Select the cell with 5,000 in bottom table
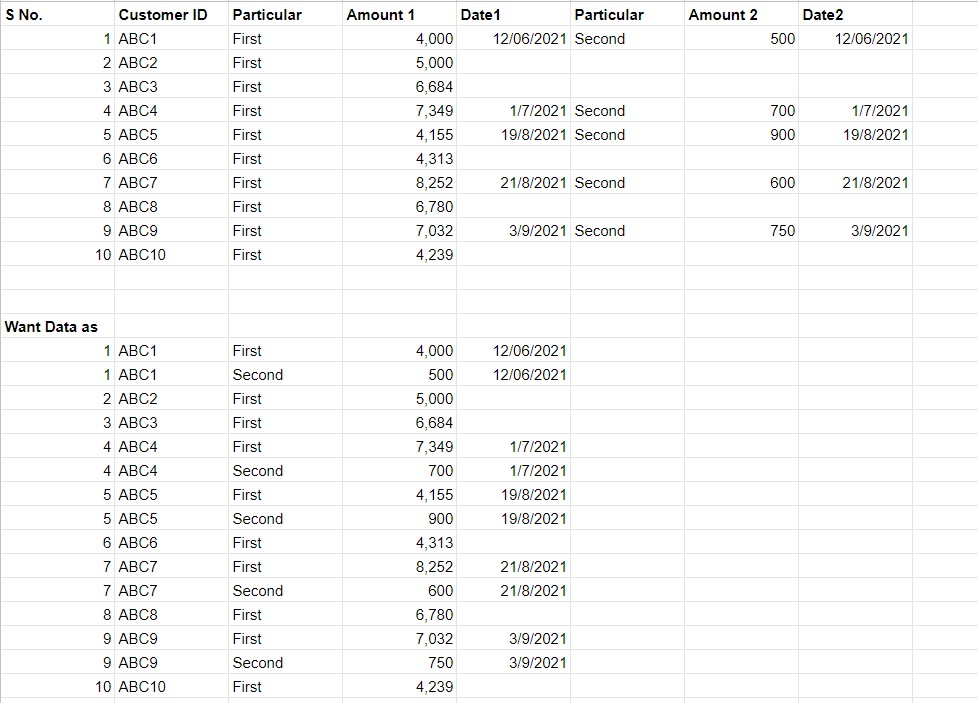The width and height of the screenshot is (978, 703). (399, 399)
